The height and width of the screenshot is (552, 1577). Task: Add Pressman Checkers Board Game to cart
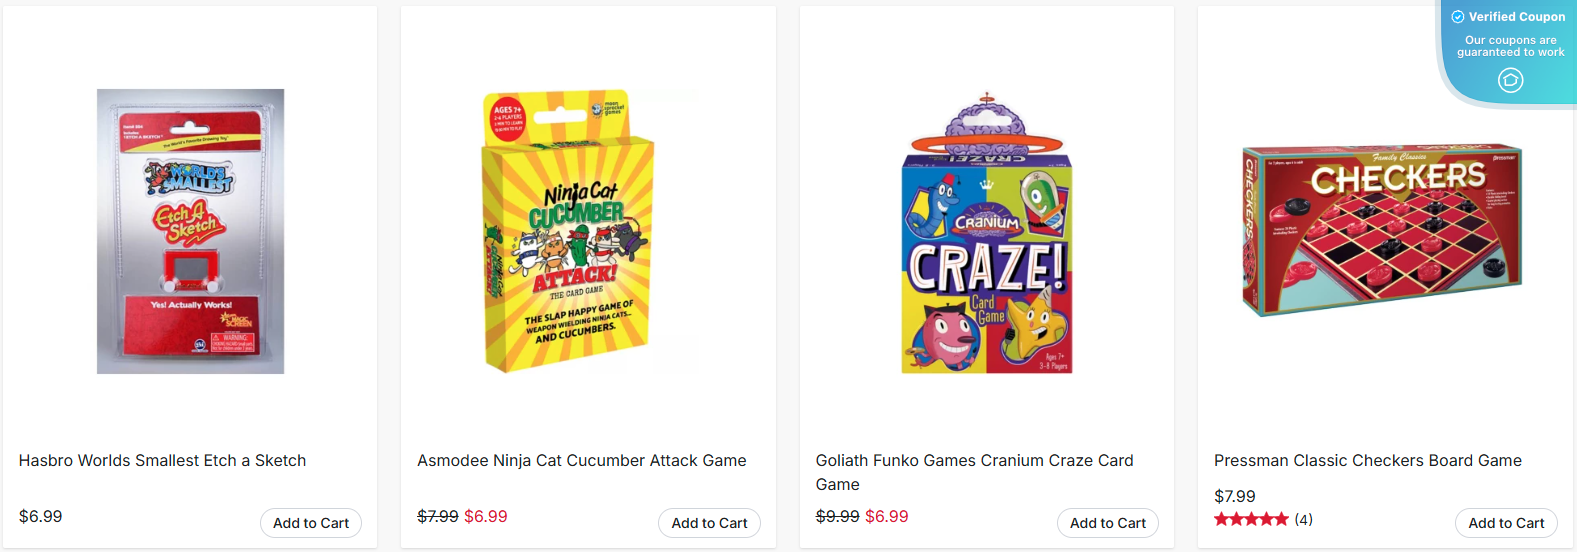pos(1505,523)
